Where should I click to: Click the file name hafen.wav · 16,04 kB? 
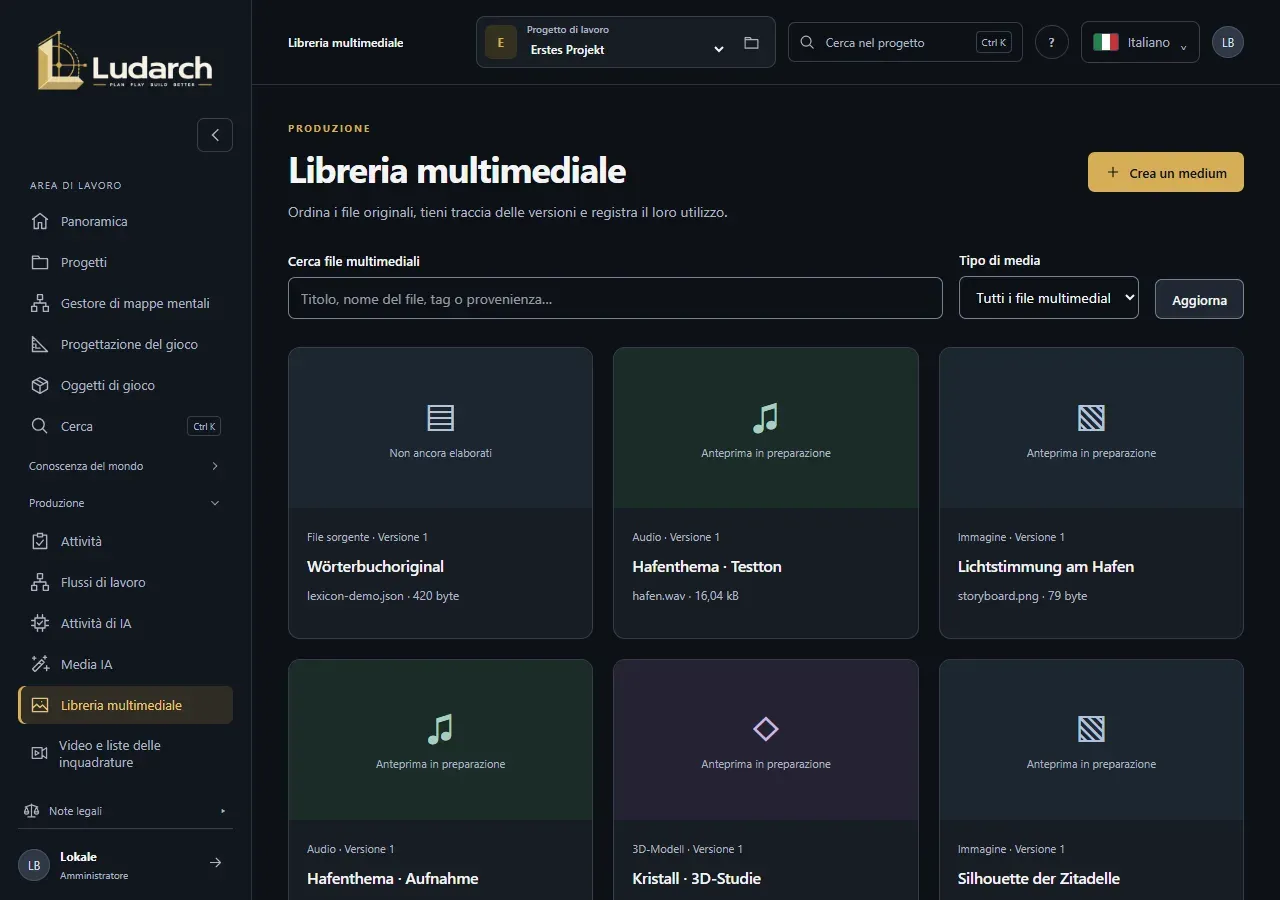(x=685, y=596)
